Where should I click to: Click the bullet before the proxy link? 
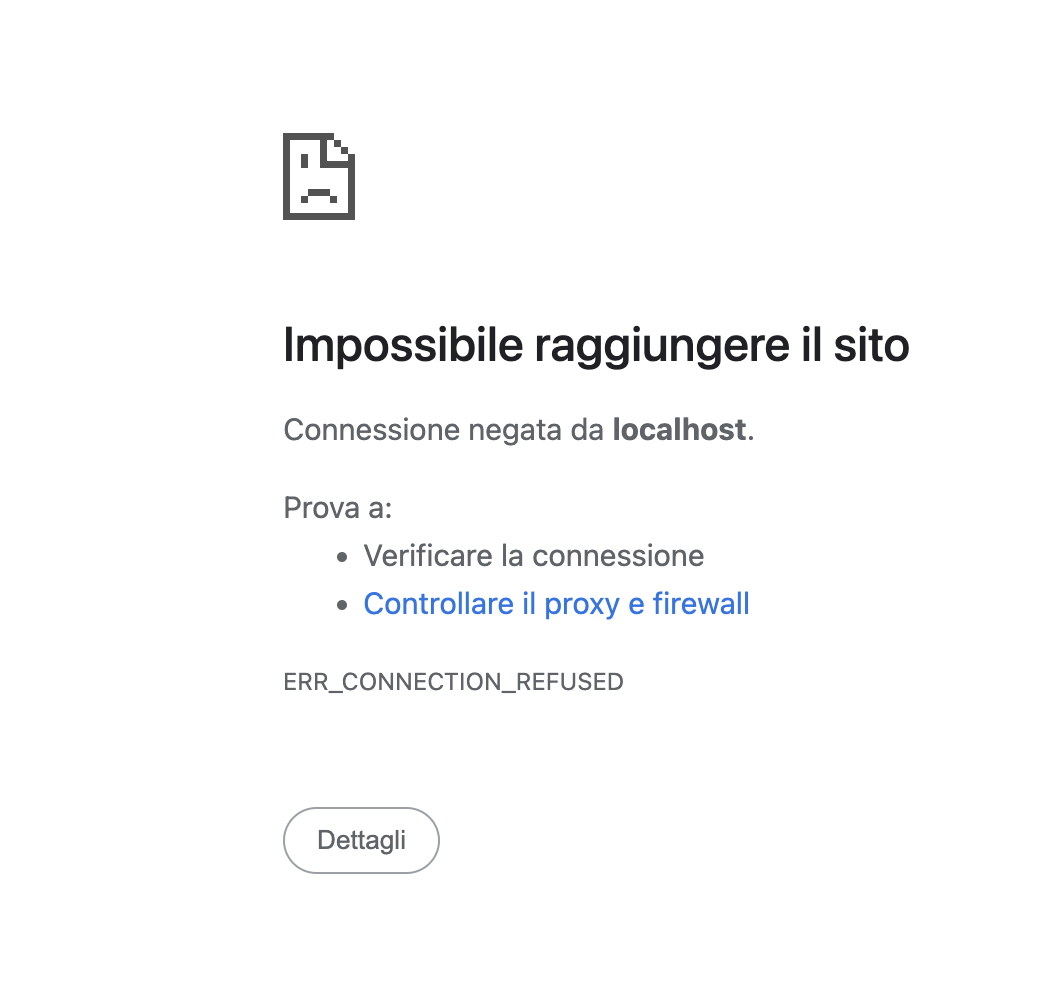[342, 605]
